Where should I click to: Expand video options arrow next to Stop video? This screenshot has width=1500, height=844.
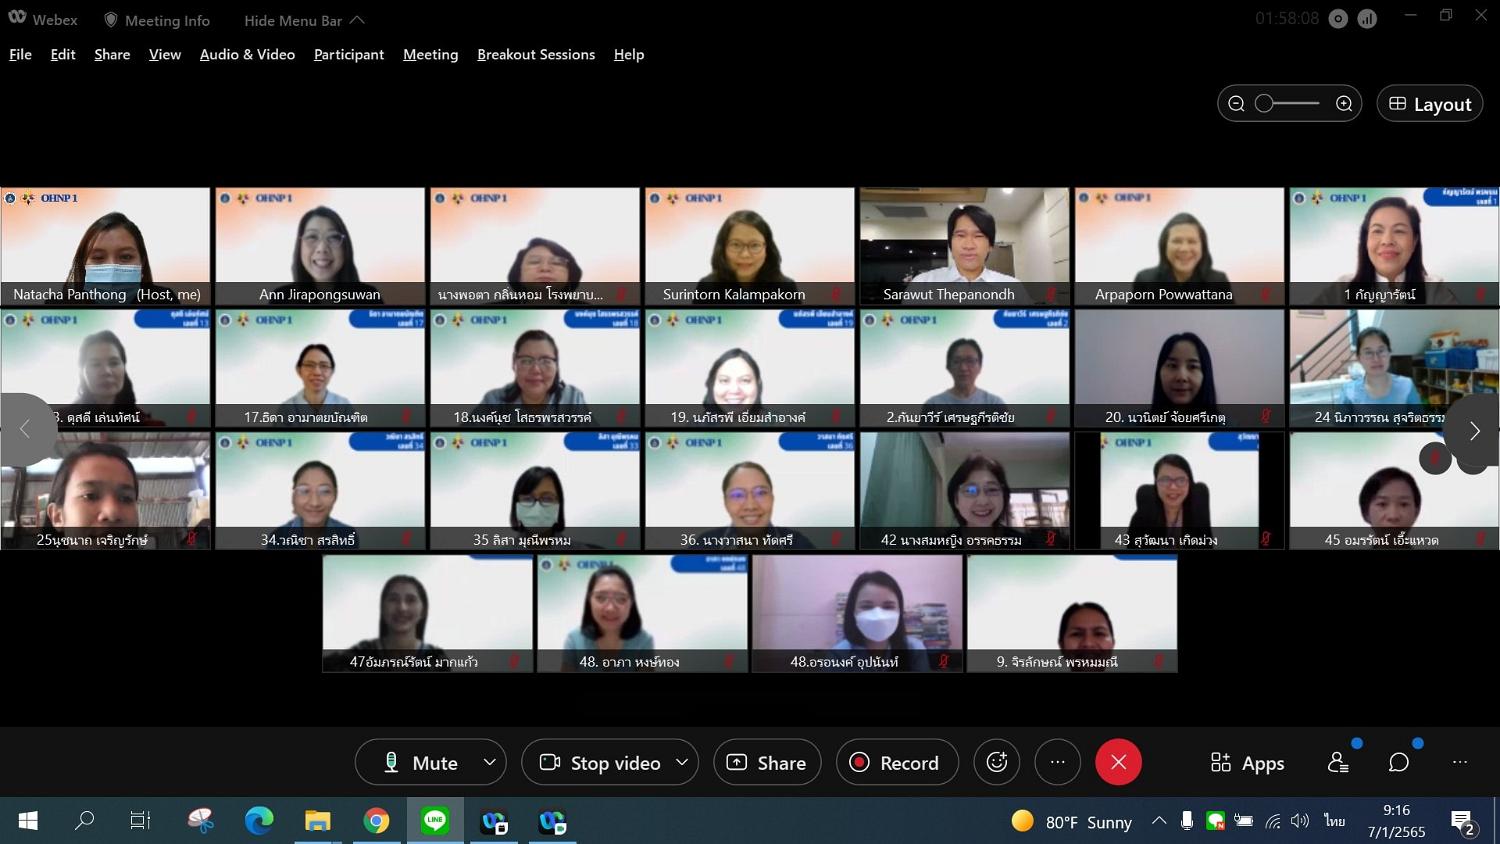[x=682, y=762]
